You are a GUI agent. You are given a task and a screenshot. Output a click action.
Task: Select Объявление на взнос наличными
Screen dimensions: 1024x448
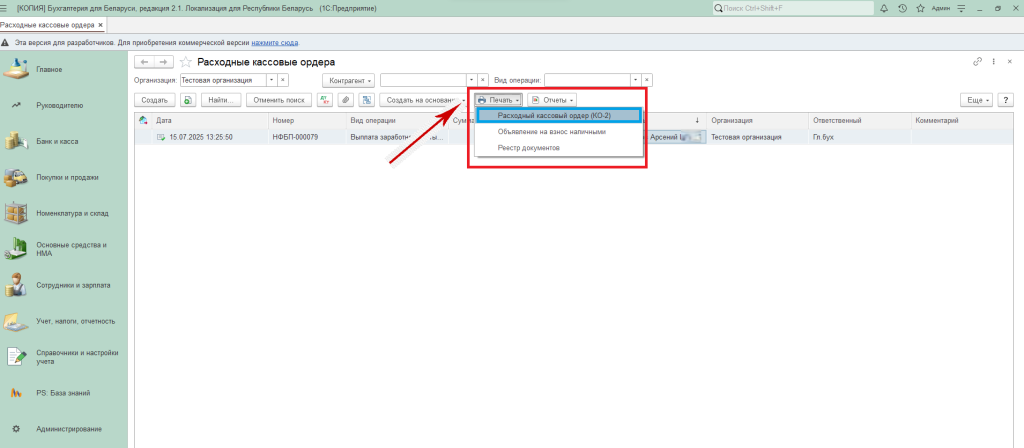click(551, 131)
